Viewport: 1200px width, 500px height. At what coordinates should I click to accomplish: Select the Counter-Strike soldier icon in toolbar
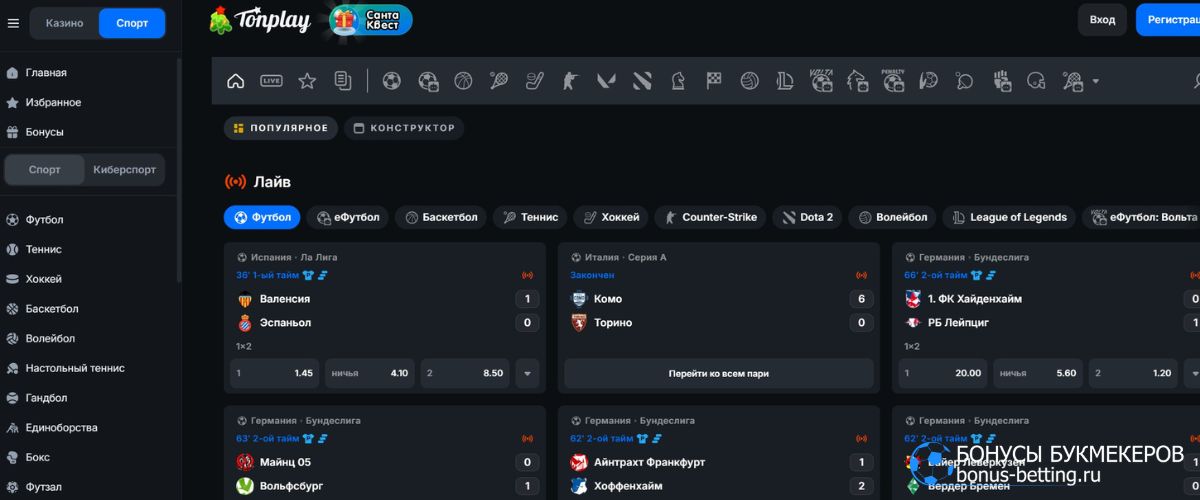[570, 81]
